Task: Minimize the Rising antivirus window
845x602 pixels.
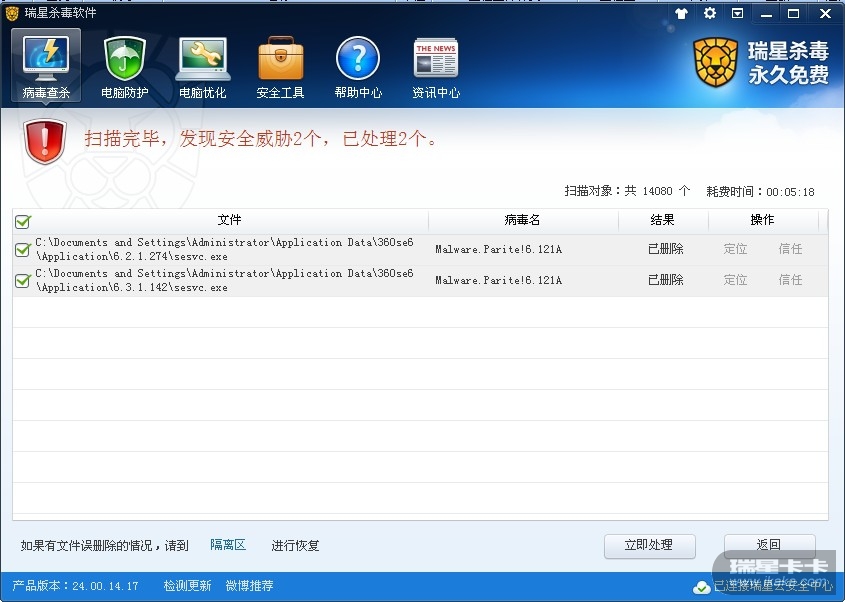Action: (766, 14)
